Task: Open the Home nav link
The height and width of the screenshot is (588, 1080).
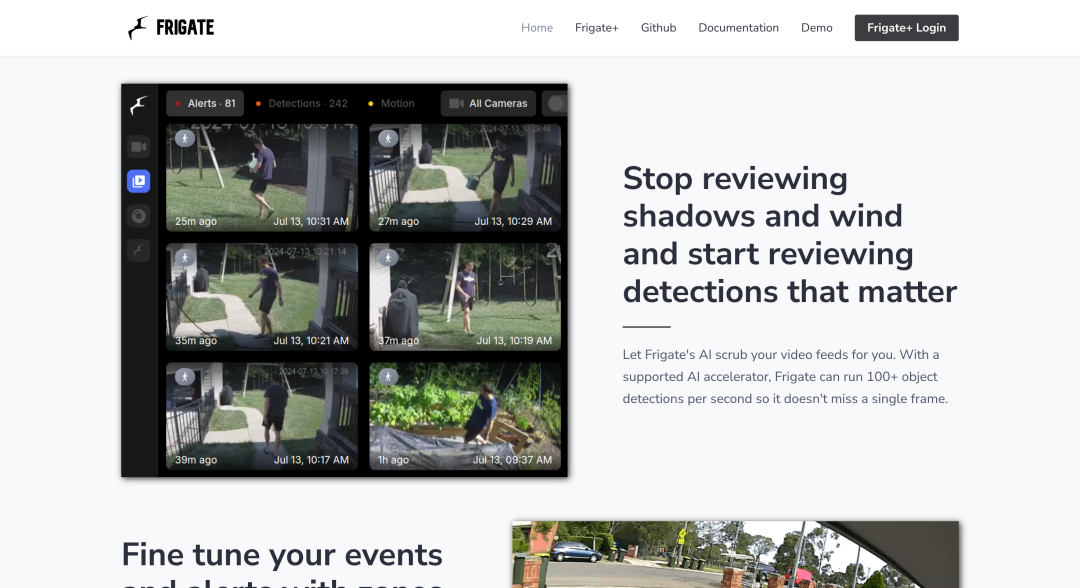Action: click(x=537, y=28)
